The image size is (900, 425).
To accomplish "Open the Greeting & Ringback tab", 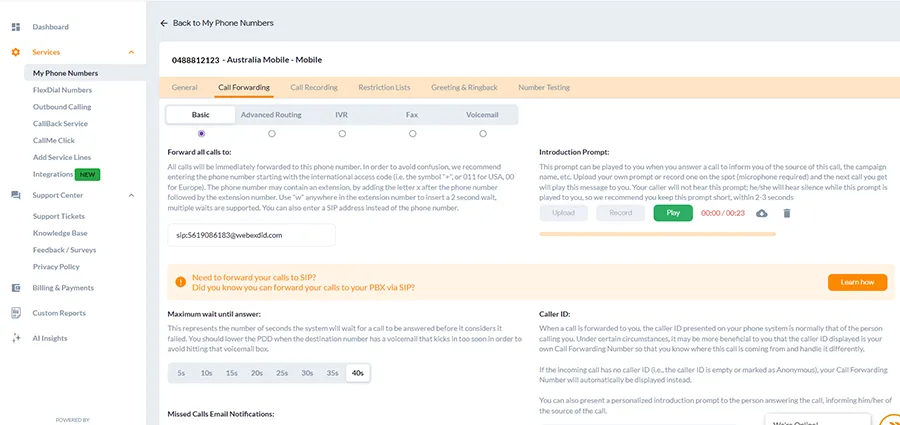I will tap(464, 88).
